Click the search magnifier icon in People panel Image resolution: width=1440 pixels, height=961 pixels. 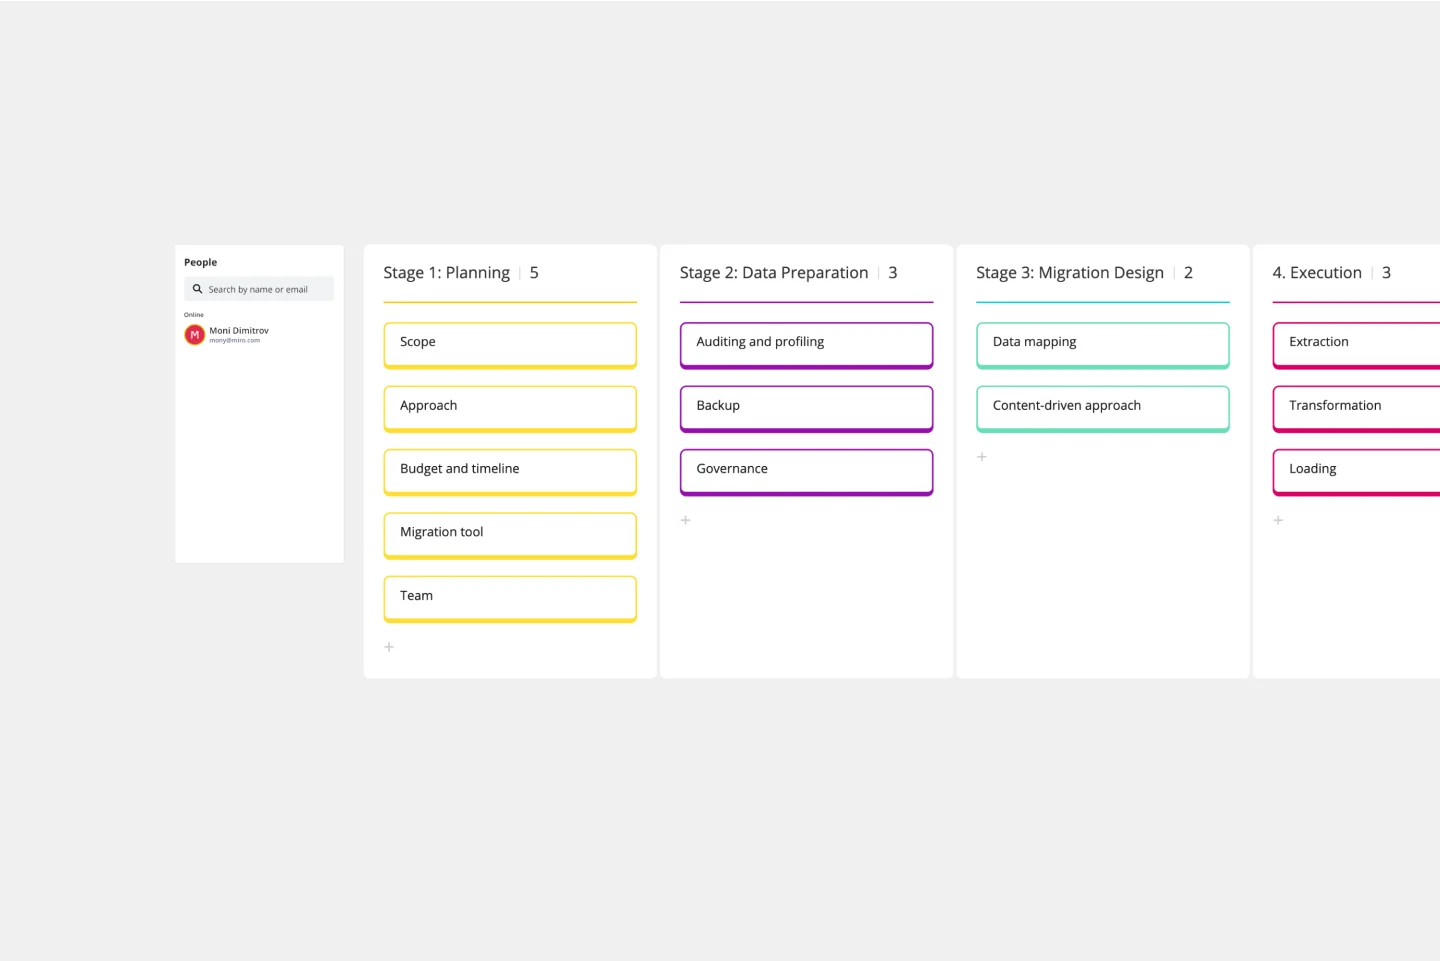click(197, 289)
